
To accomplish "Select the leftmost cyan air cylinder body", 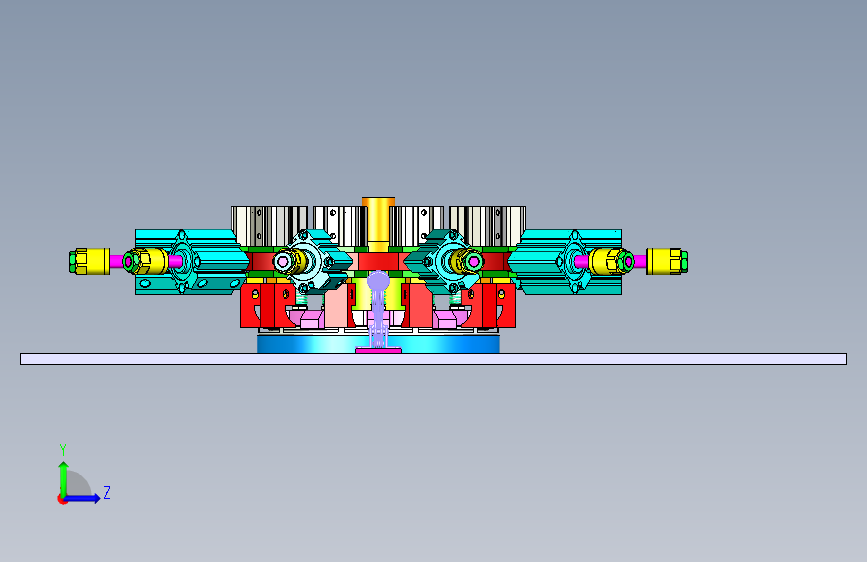I will click(191, 261).
